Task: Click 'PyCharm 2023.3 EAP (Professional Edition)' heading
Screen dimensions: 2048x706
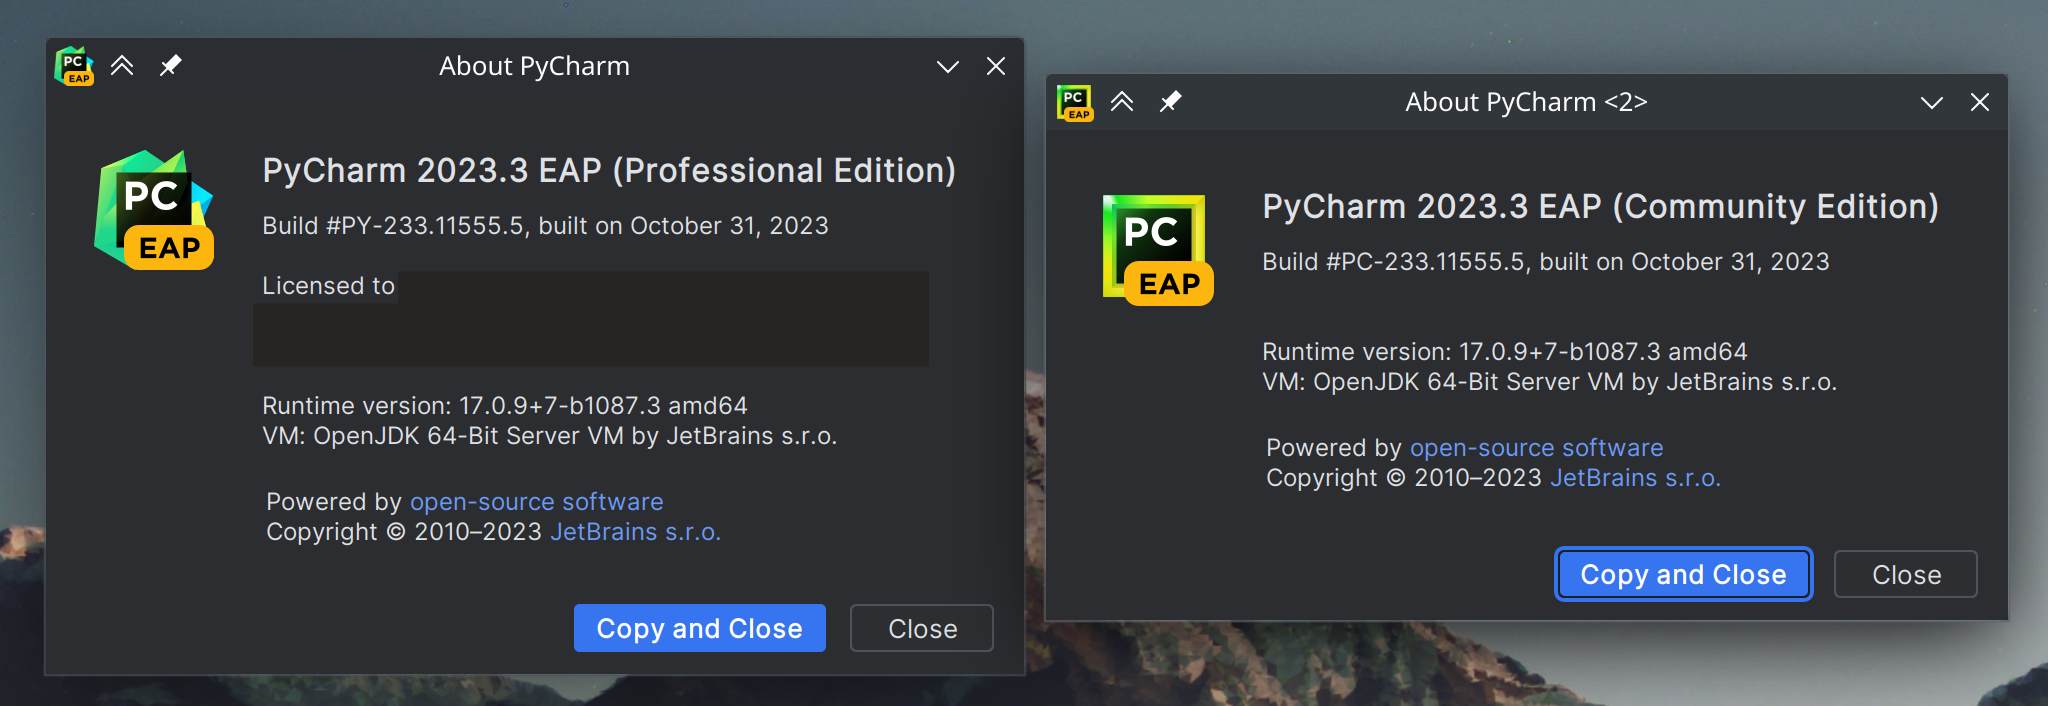Action: point(609,171)
